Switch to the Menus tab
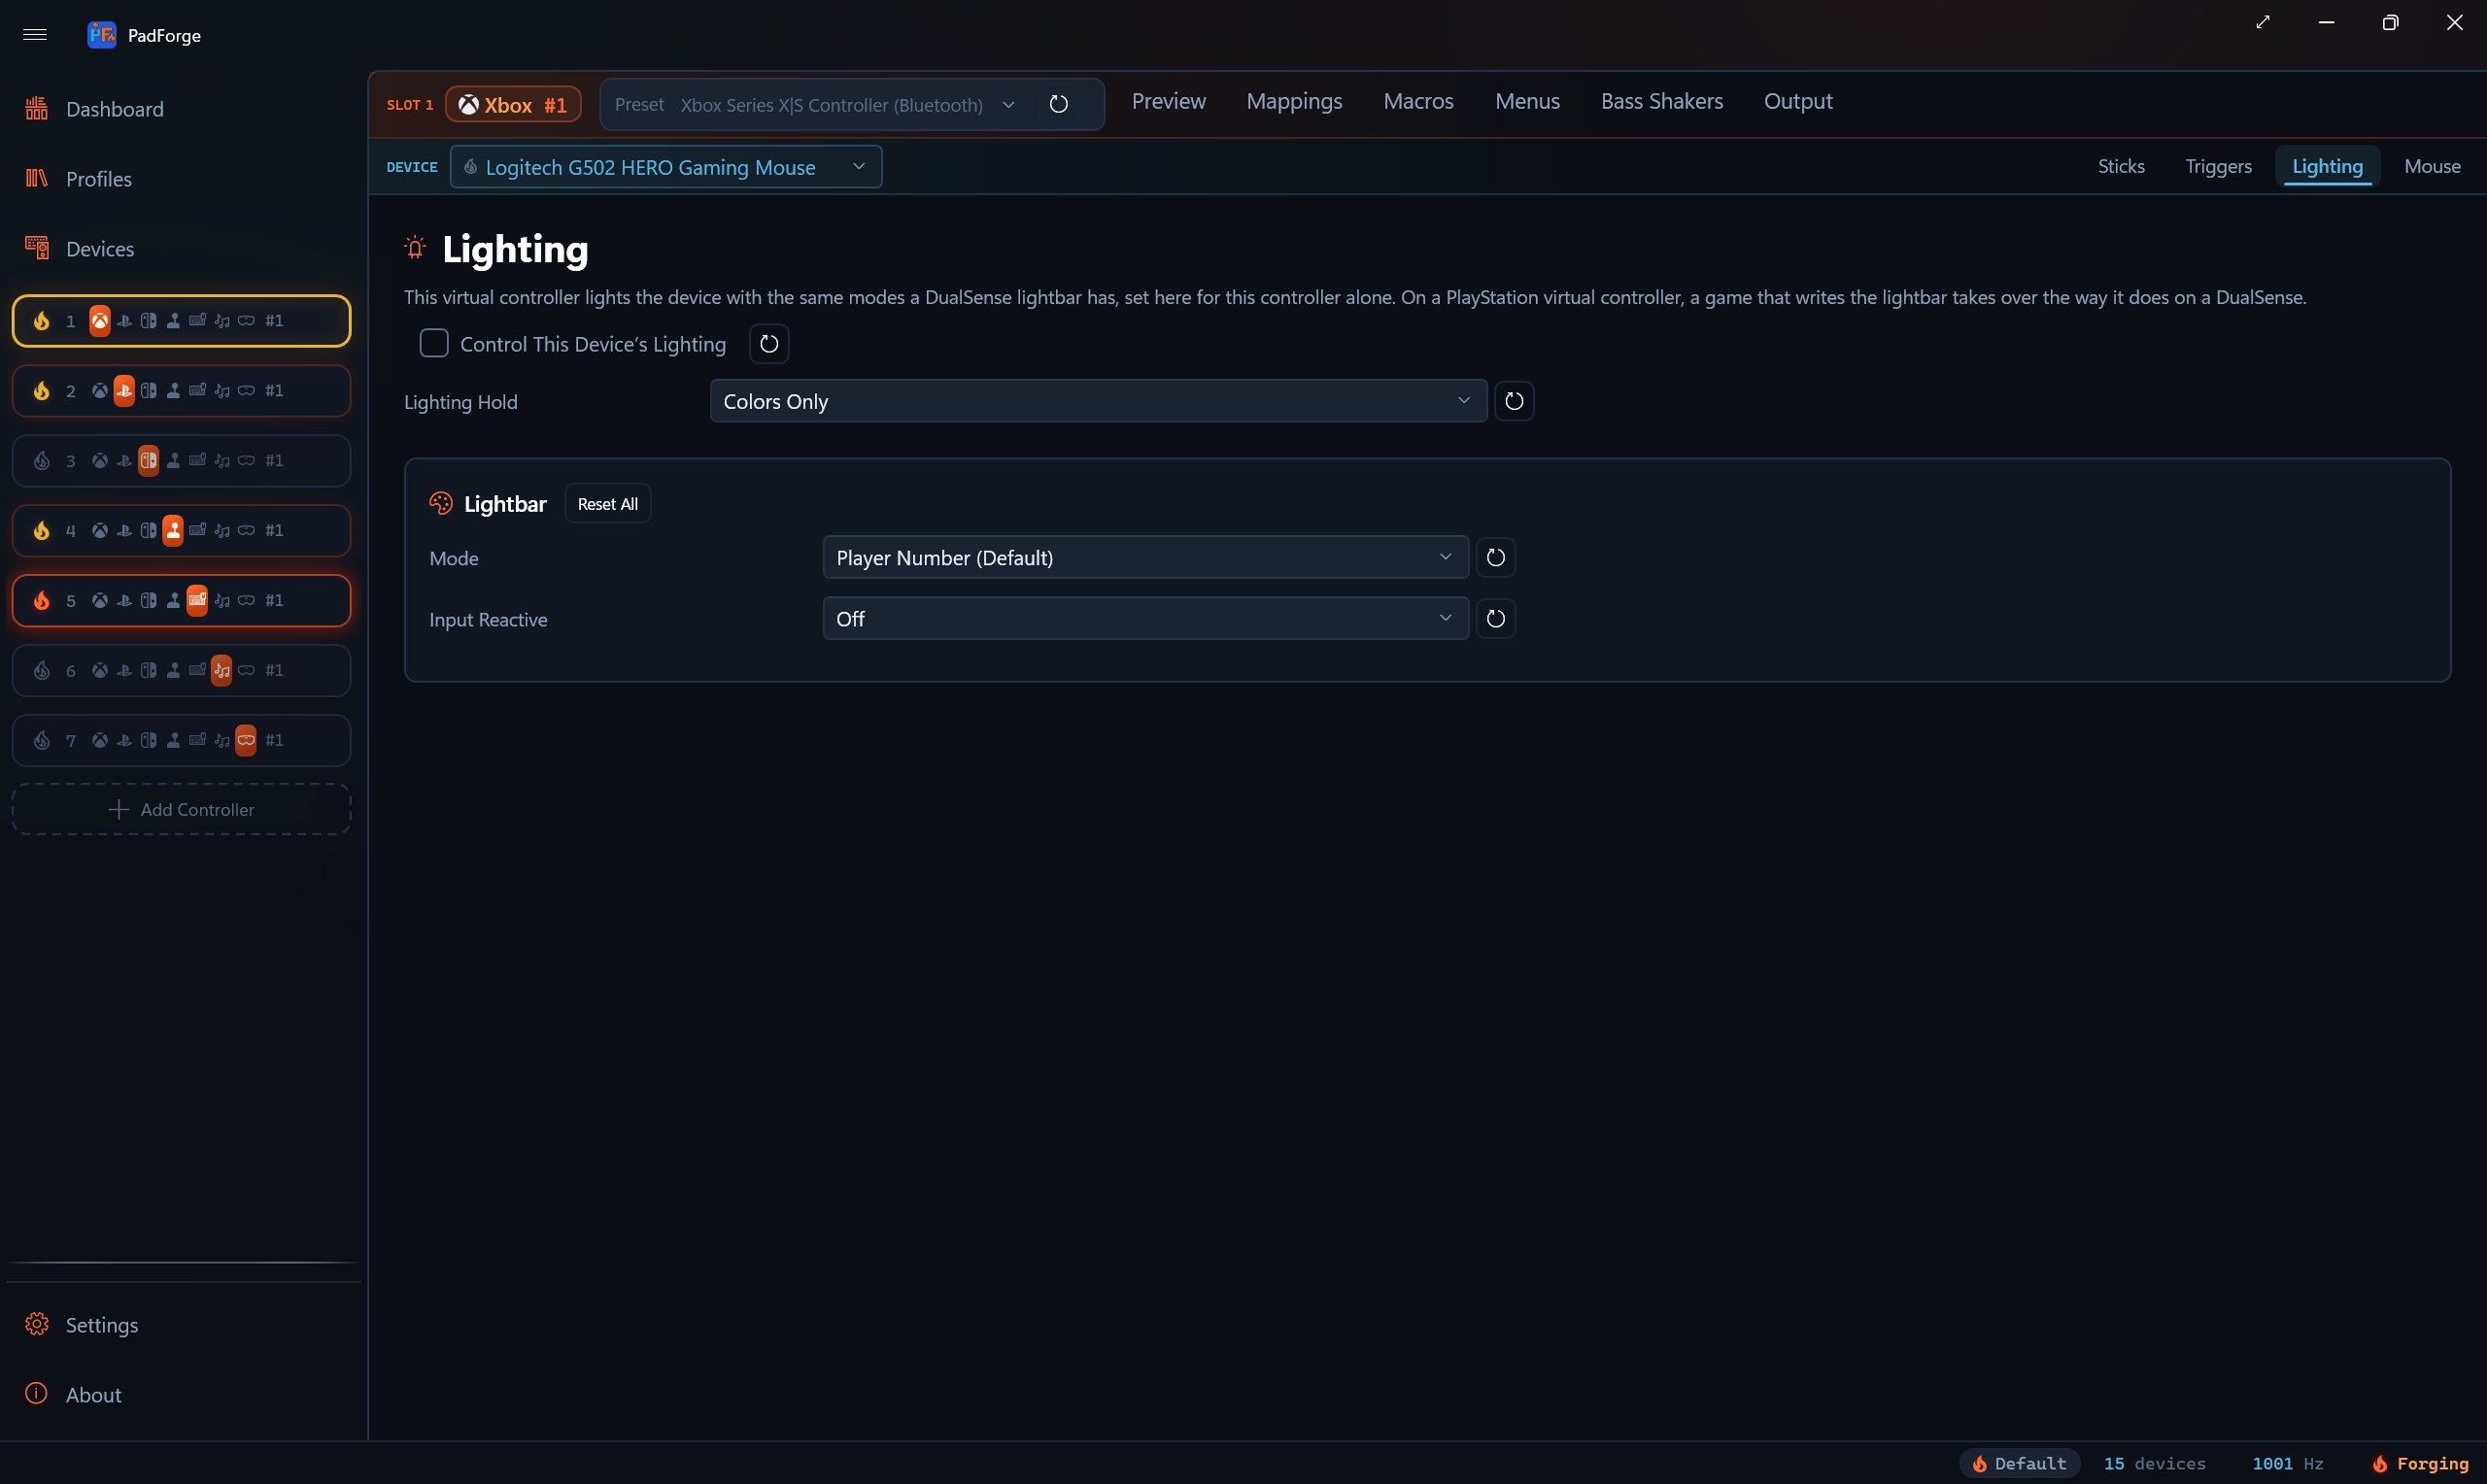This screenshot has width=2487, height=1484. 1527,102
